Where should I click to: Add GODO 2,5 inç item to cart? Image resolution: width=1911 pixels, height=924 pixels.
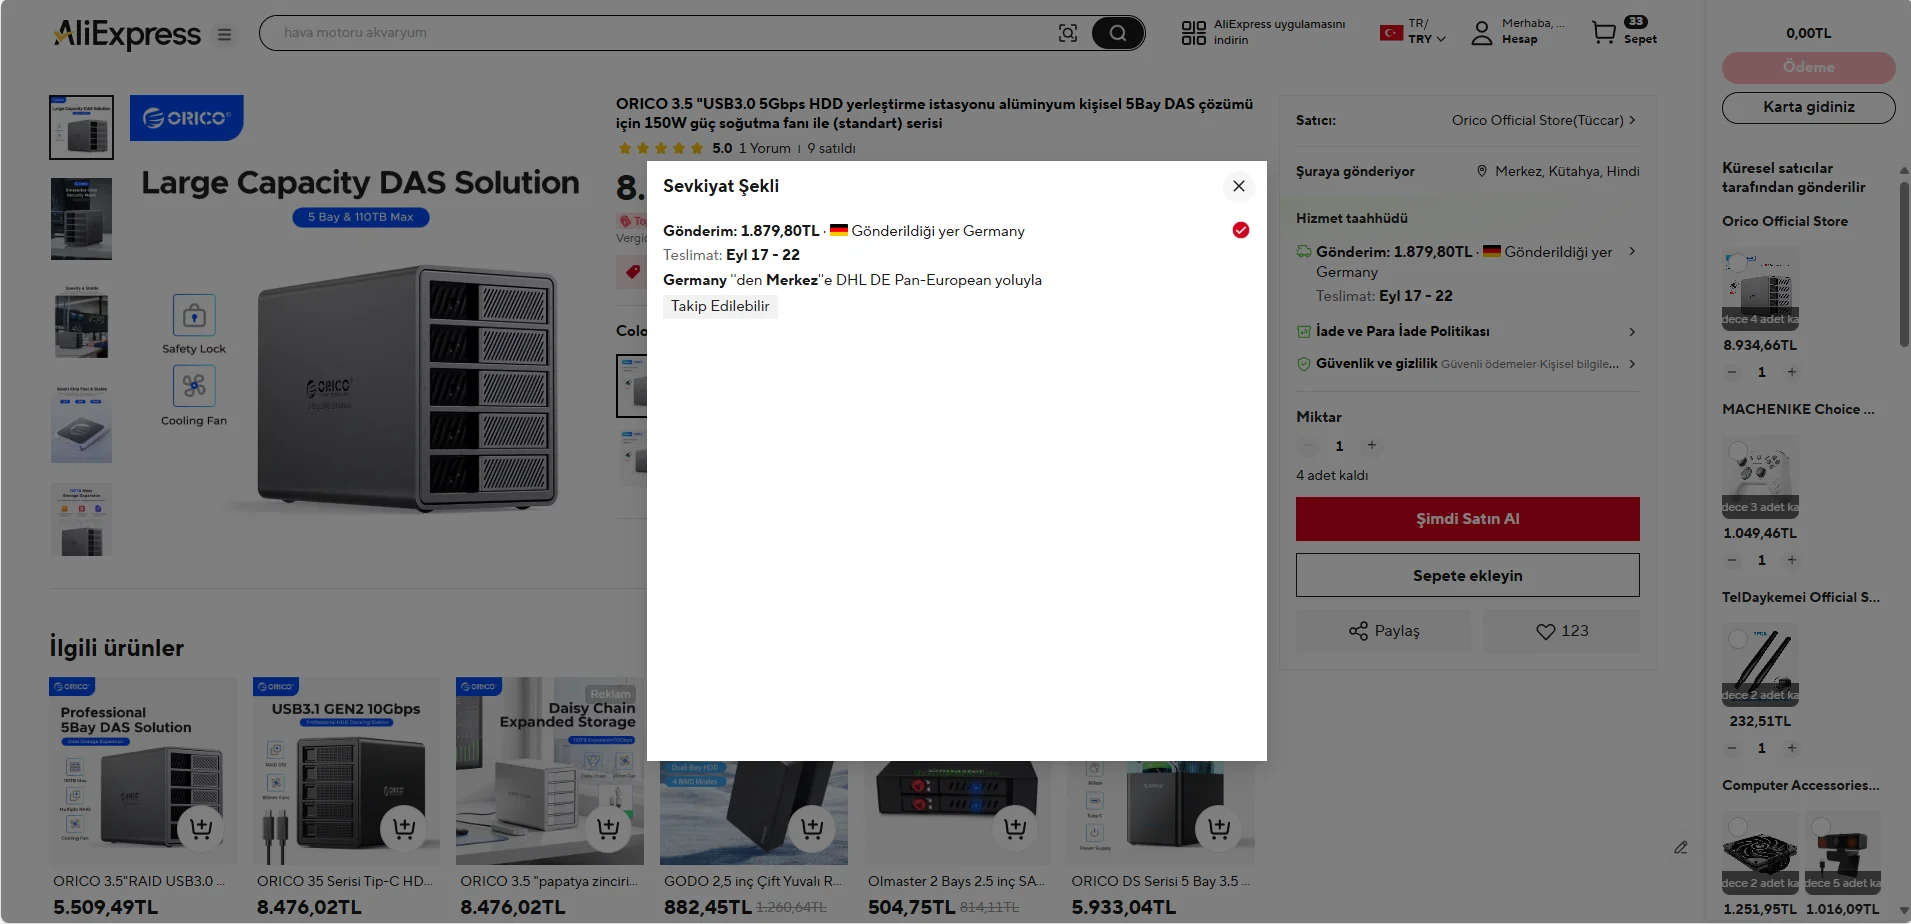point(812,828)
